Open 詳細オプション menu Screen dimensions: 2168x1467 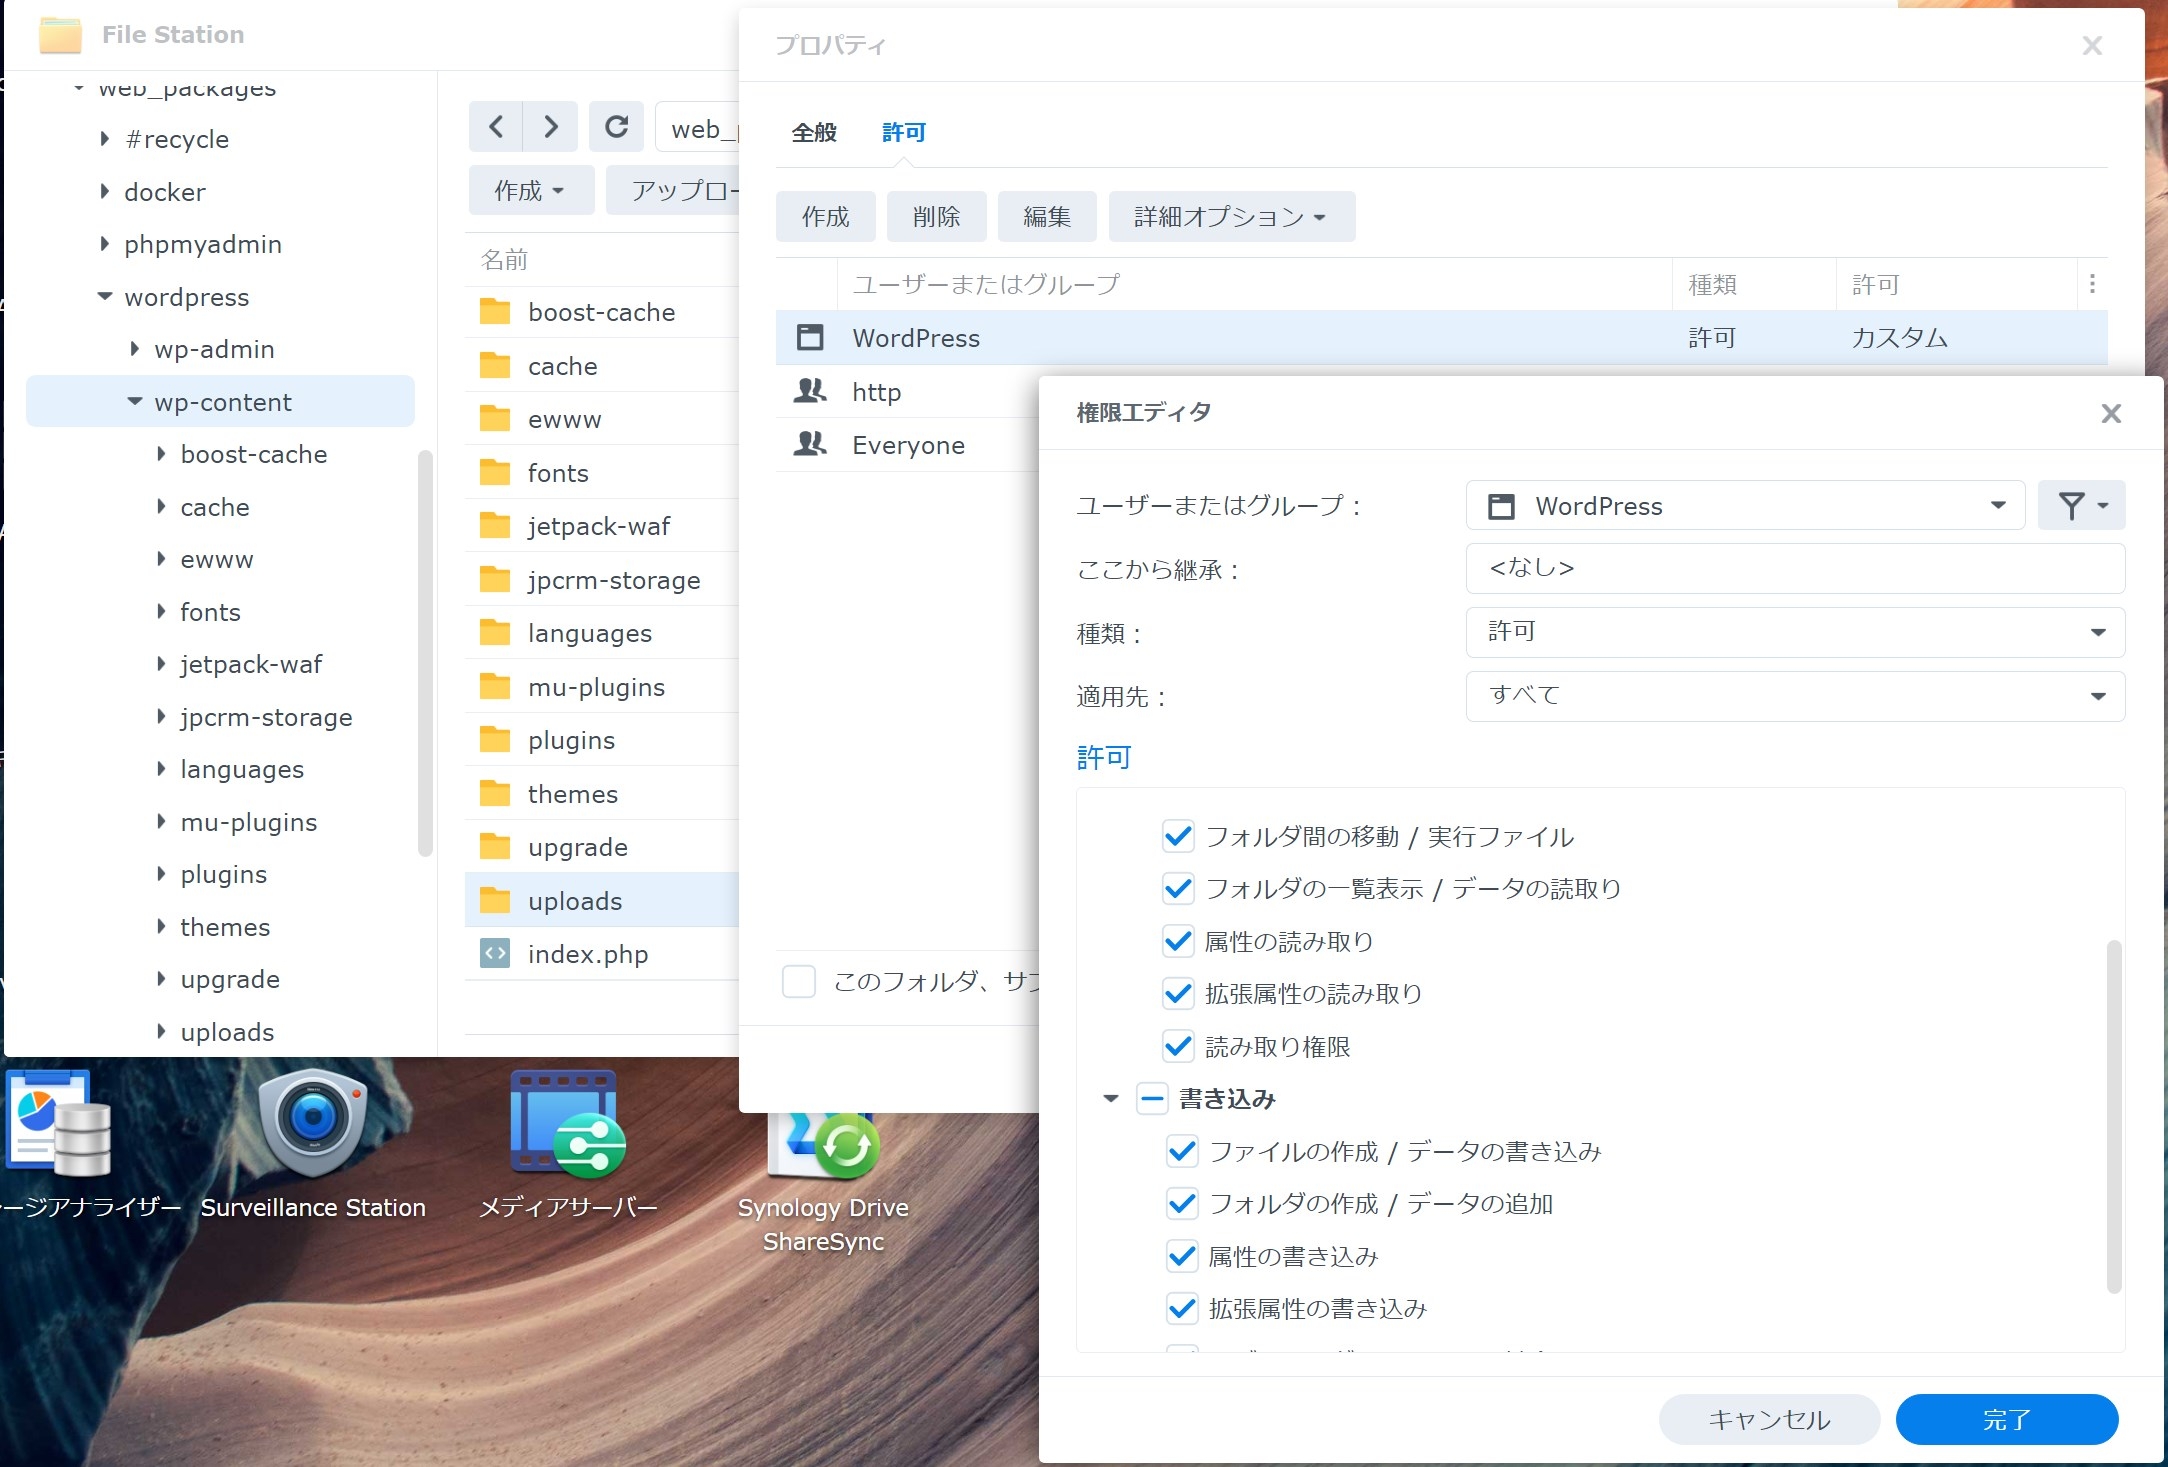[1231, 217]
